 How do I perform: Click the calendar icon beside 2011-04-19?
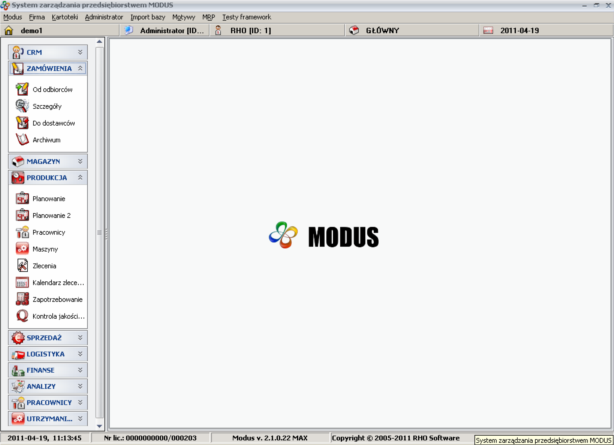pos(488,30)
